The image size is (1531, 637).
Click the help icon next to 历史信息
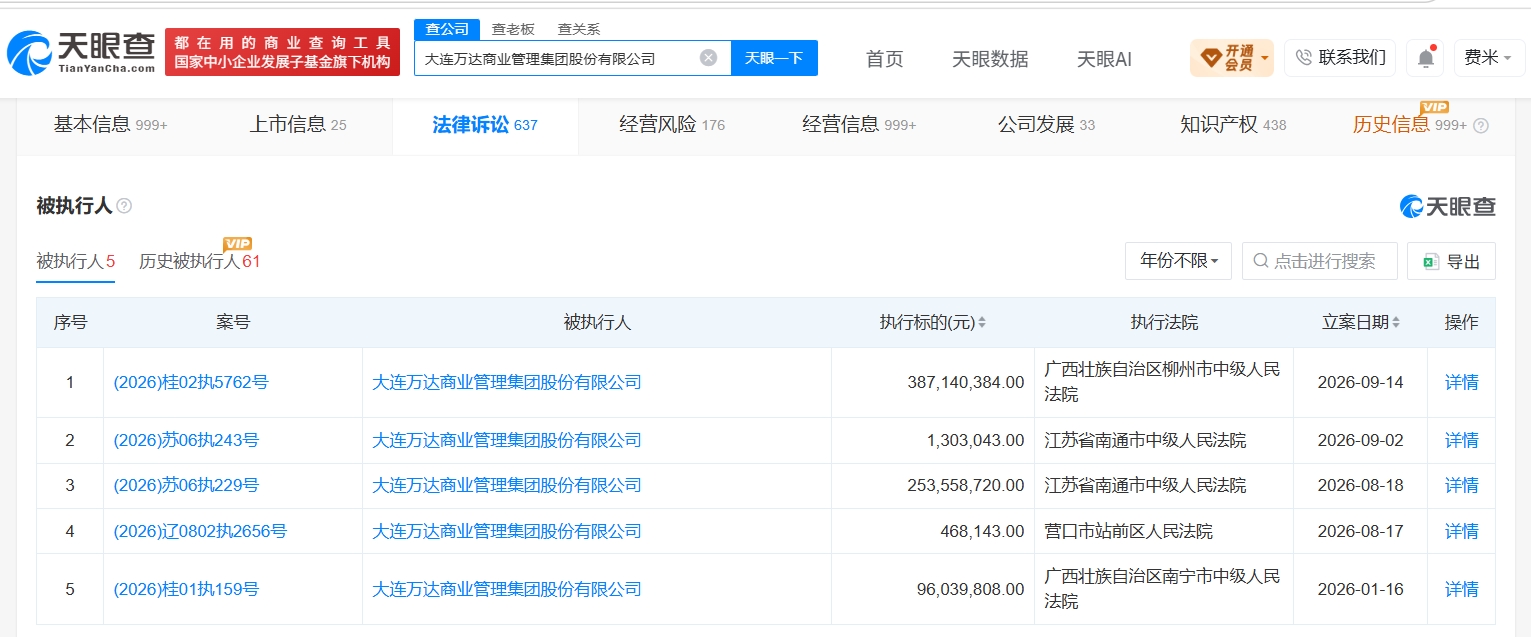tap(1481, 126)
